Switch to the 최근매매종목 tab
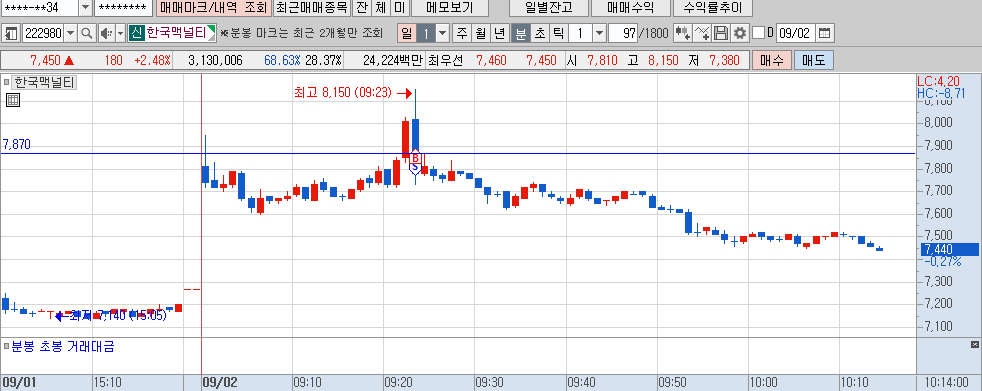 (311, 8)
